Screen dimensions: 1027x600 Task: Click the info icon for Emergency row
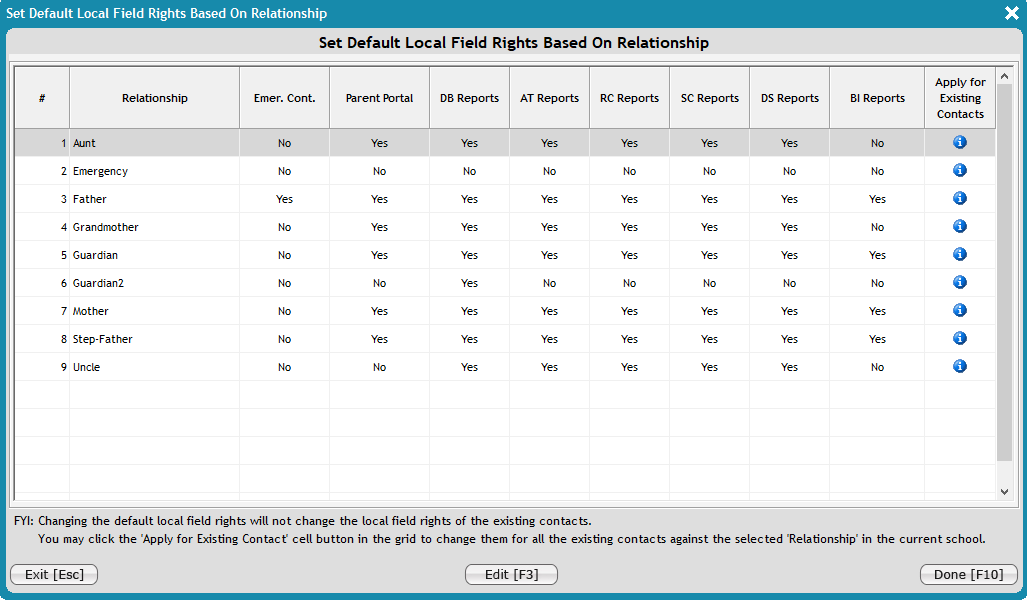(x=960, y=170)
